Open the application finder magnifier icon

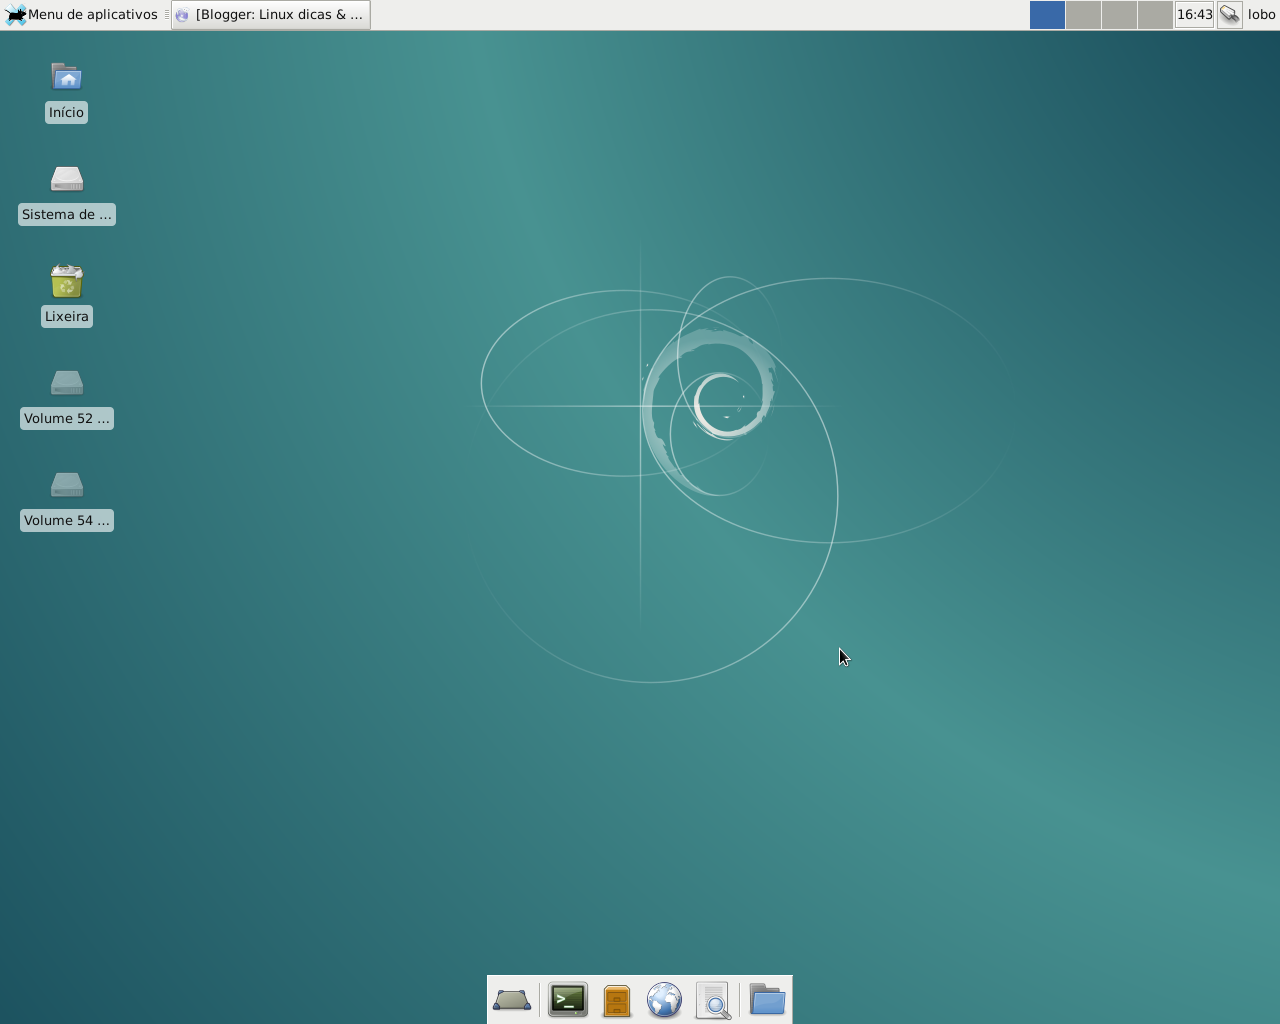pos(713,1000)
